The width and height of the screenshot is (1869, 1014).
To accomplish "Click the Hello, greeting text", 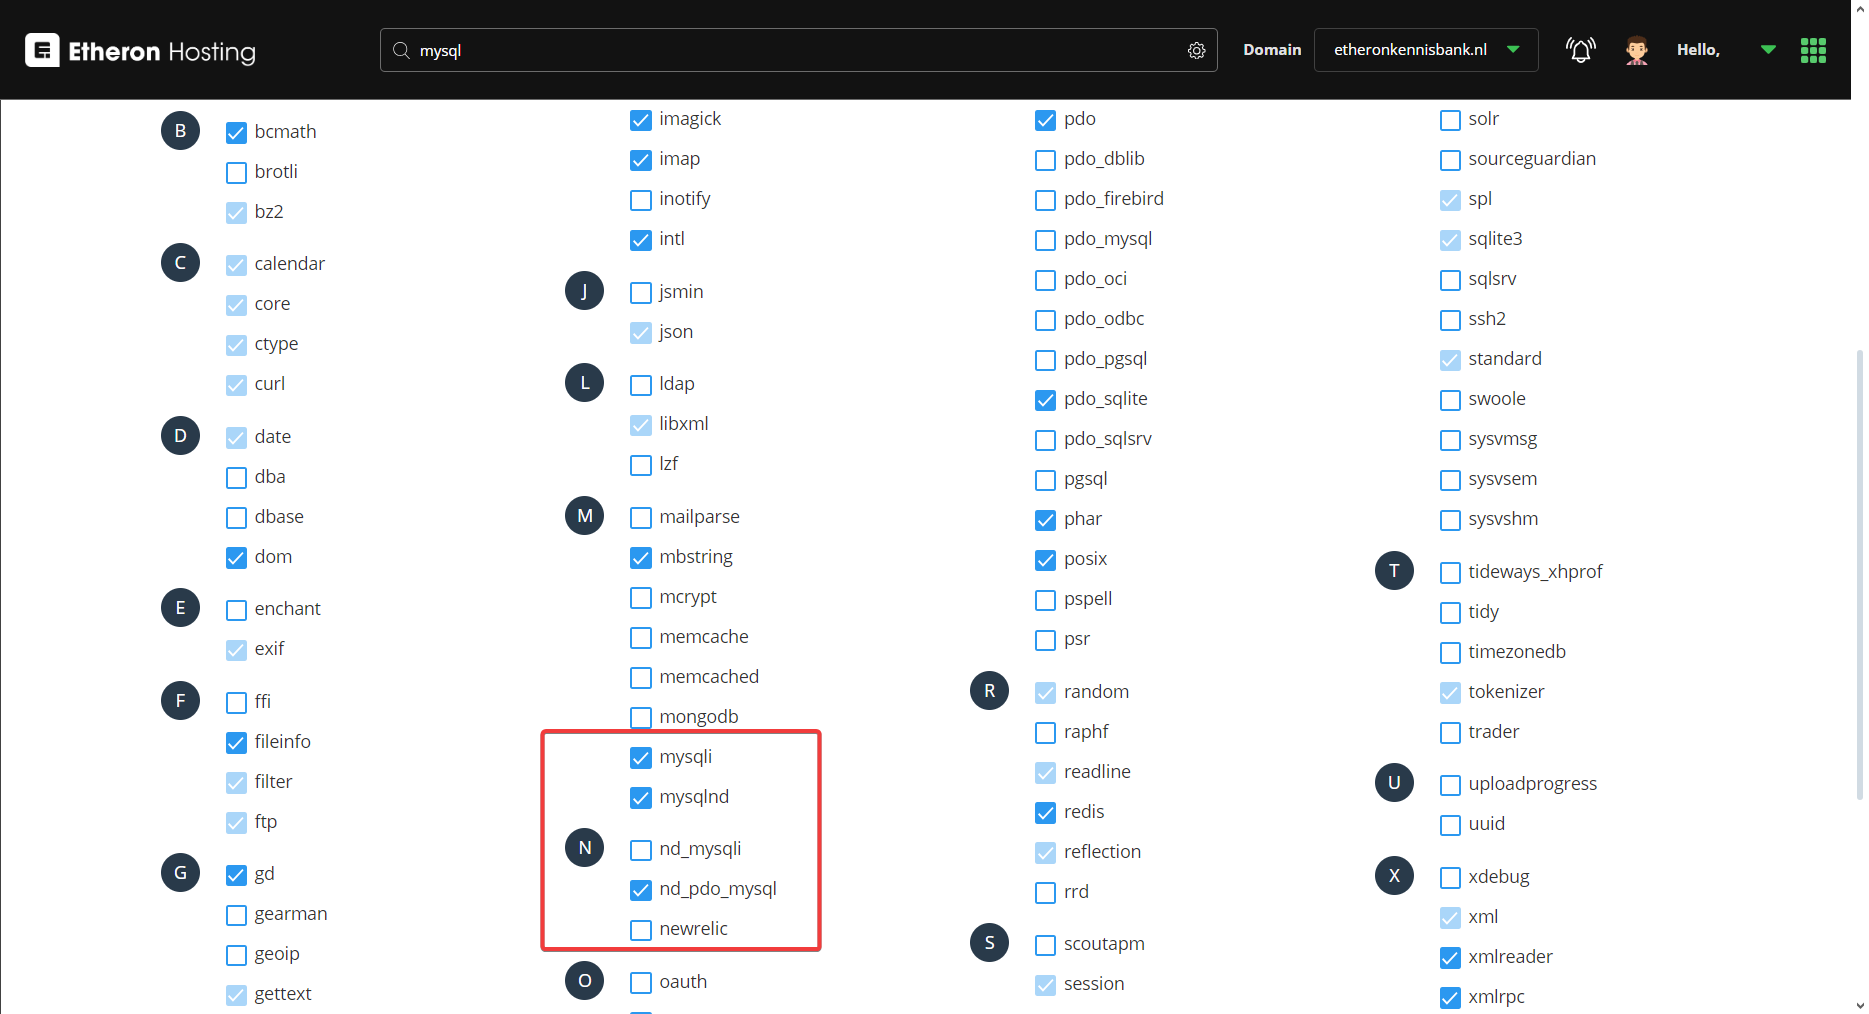I will (x=1698, y=50).
